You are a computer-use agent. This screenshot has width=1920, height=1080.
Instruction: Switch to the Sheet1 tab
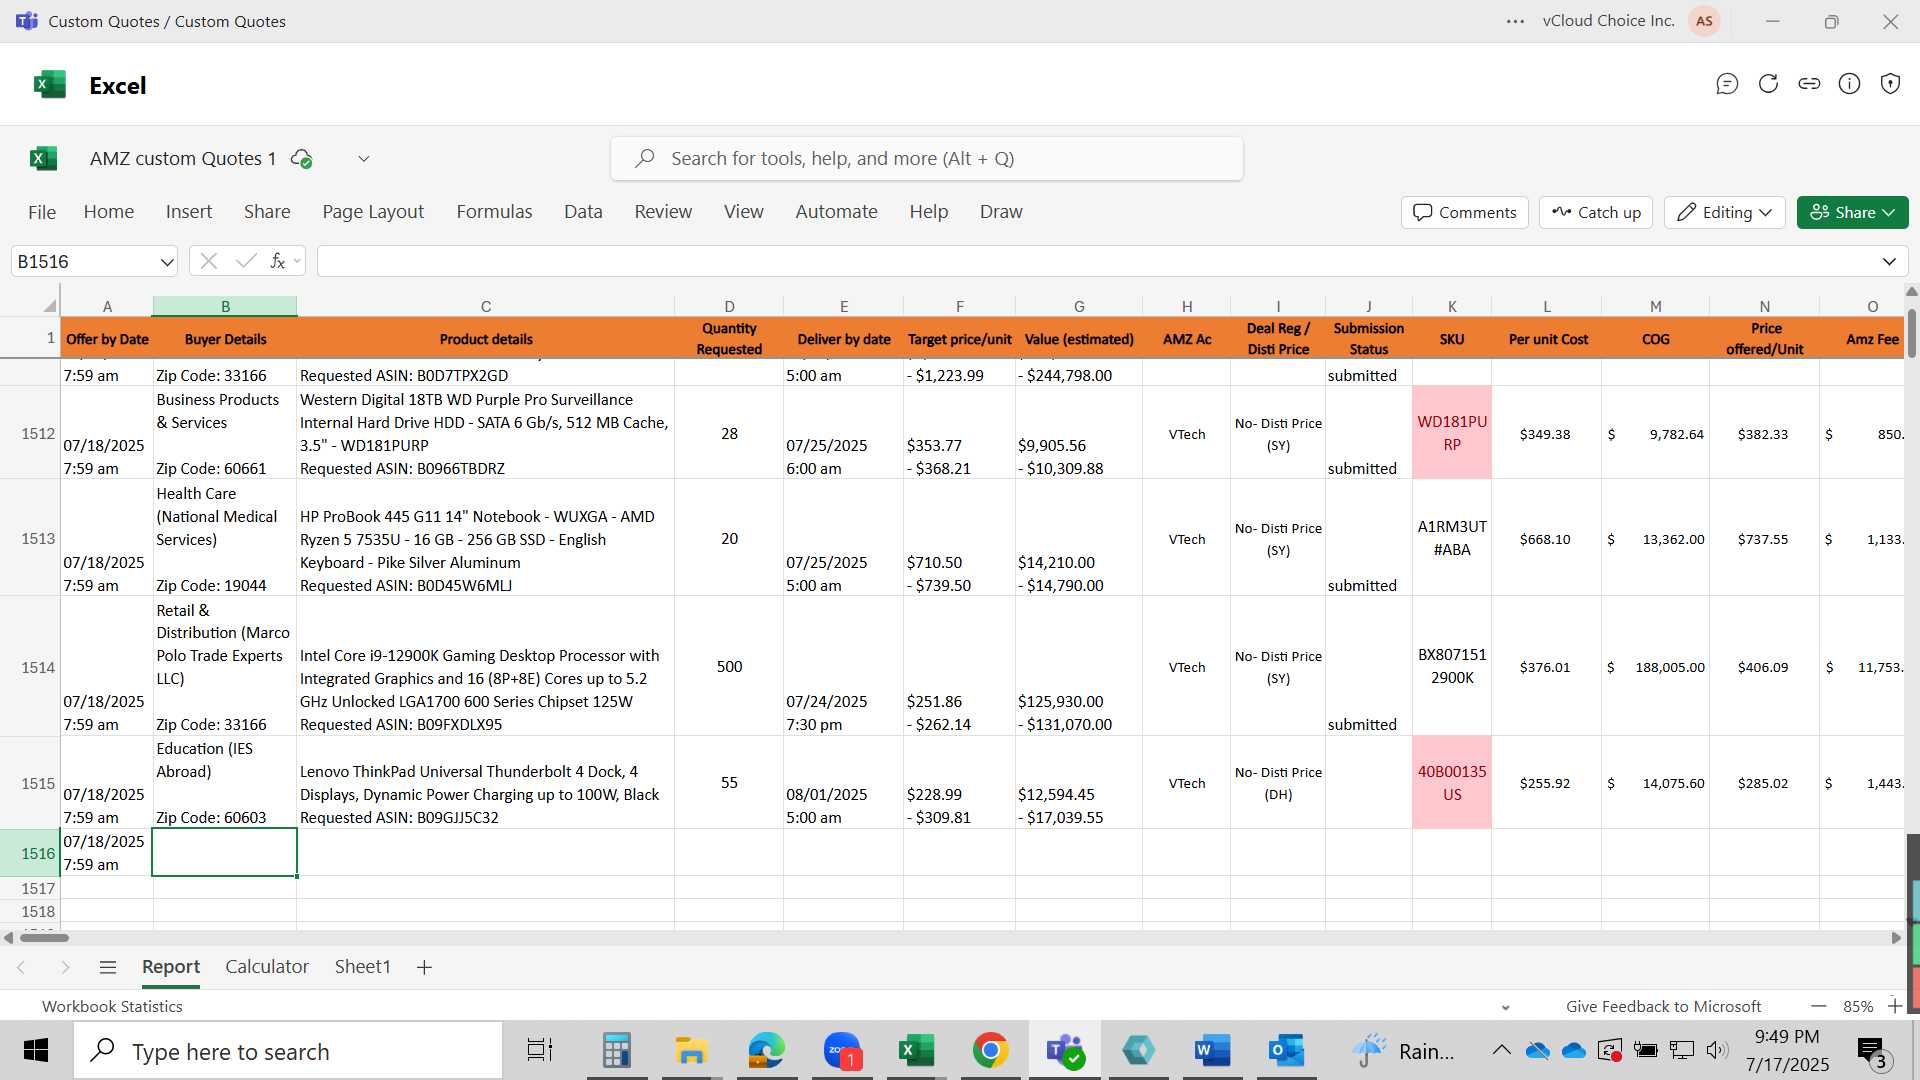362,967
